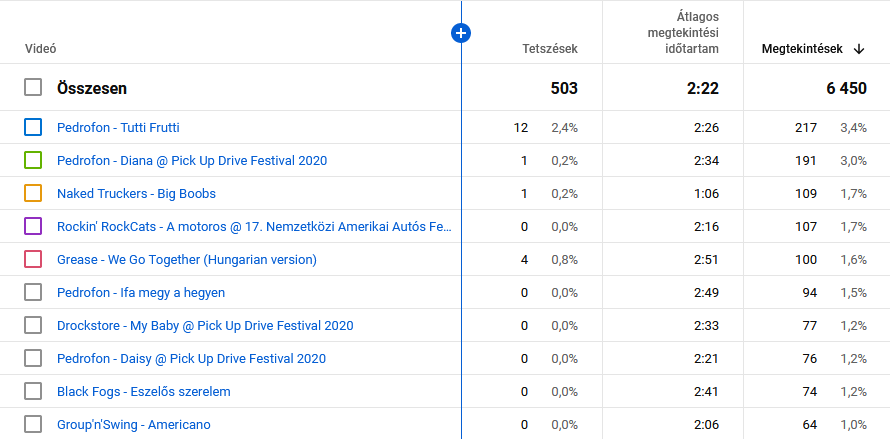The image size is (890, 439).
Task: Select the Drockstore - My Baby checkbox
Action: coord(33,325)
